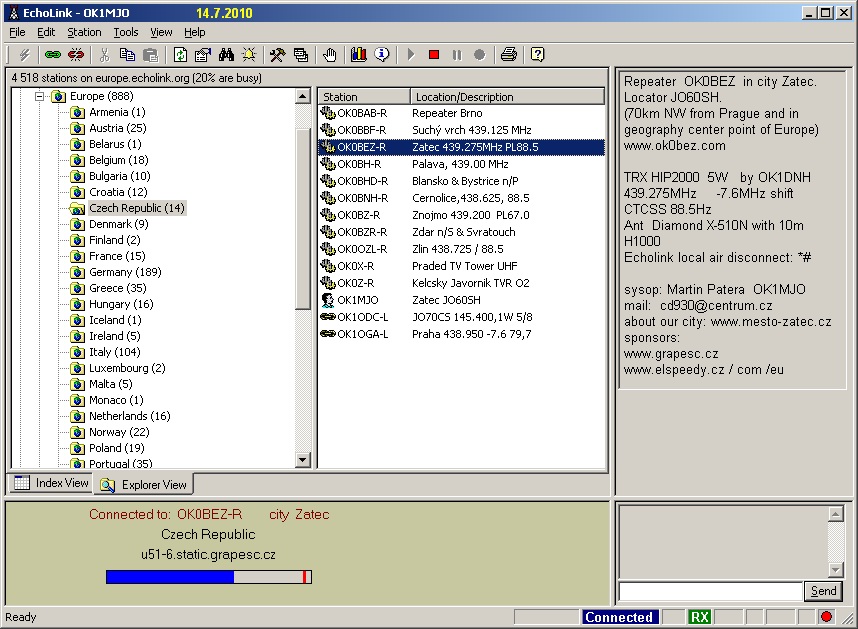Select Germany (189) in the tree
This screenshot has height=629, width=858.
[x=125, y=272]
